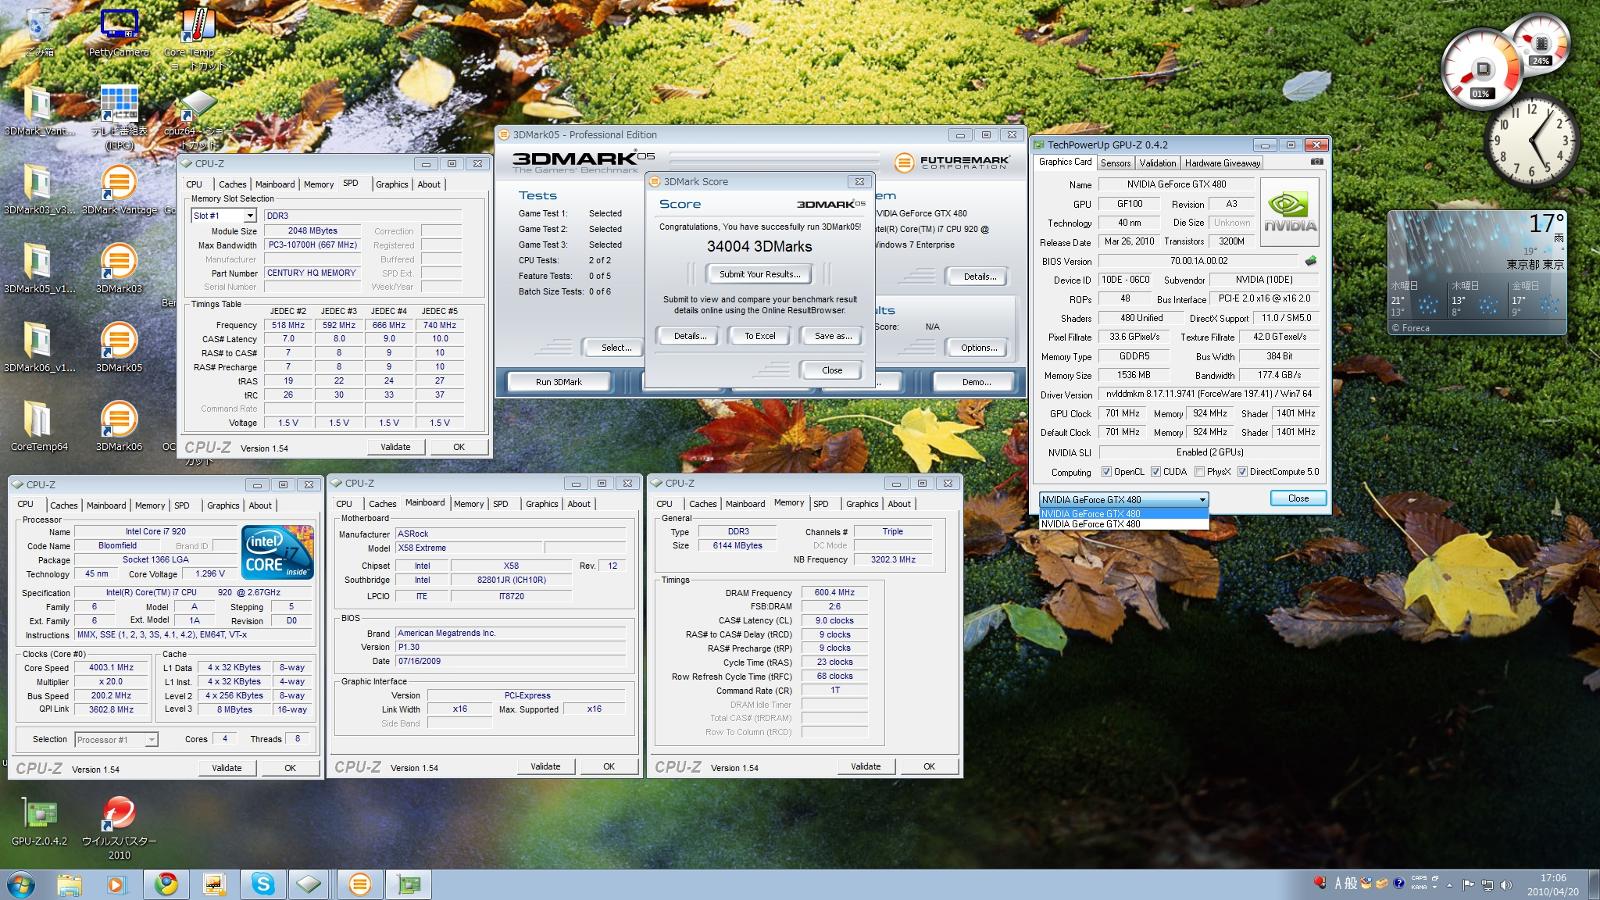Click the GPU-Z taskbar button

click(408, 884)
